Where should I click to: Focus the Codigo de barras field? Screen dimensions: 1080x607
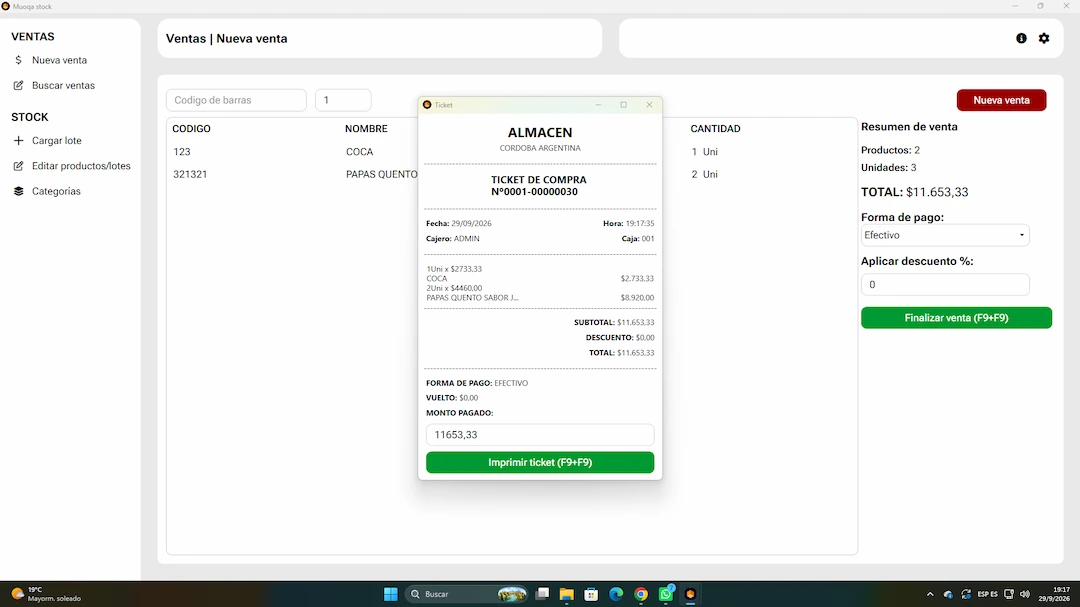coord(236,100)
